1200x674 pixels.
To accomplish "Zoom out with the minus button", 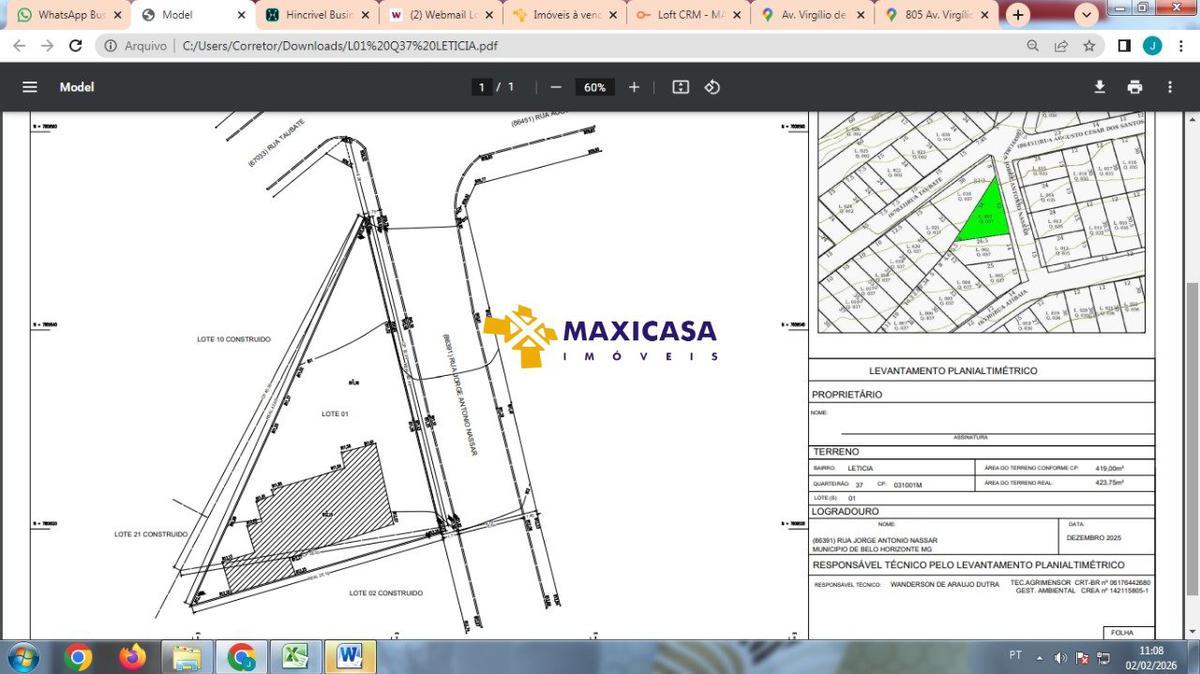I will point(556,87).
